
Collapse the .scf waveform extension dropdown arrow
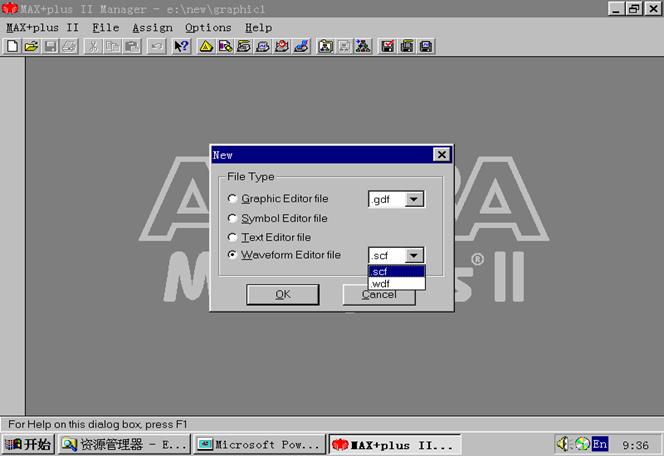414,255
